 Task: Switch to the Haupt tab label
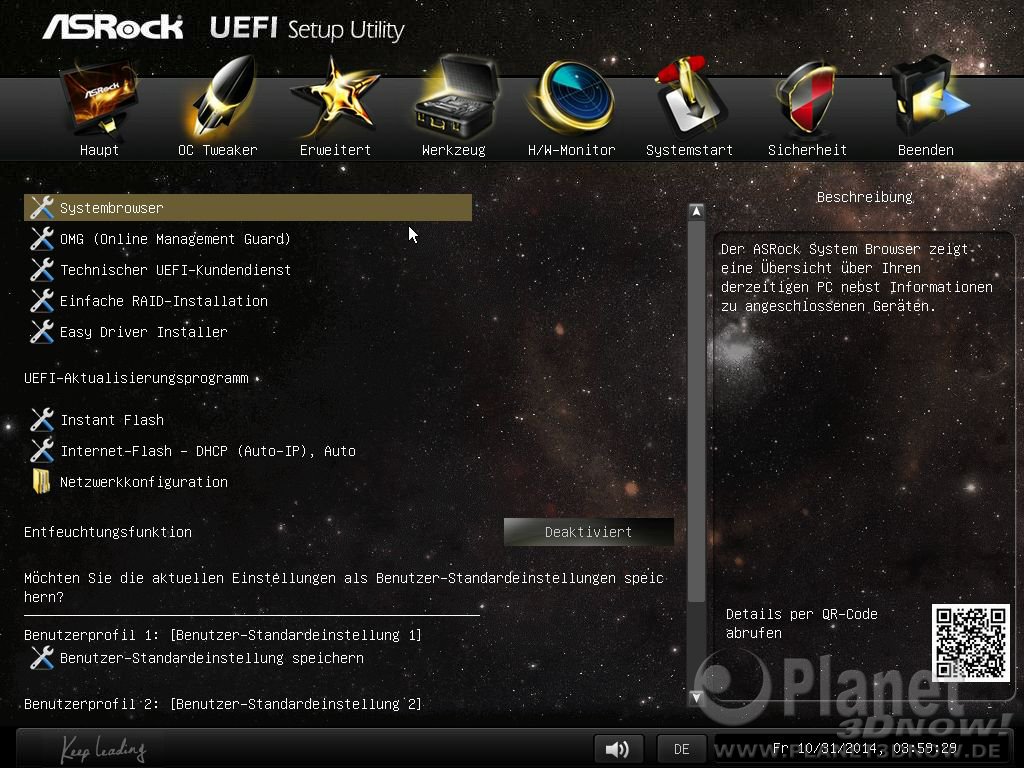[99, 150]
